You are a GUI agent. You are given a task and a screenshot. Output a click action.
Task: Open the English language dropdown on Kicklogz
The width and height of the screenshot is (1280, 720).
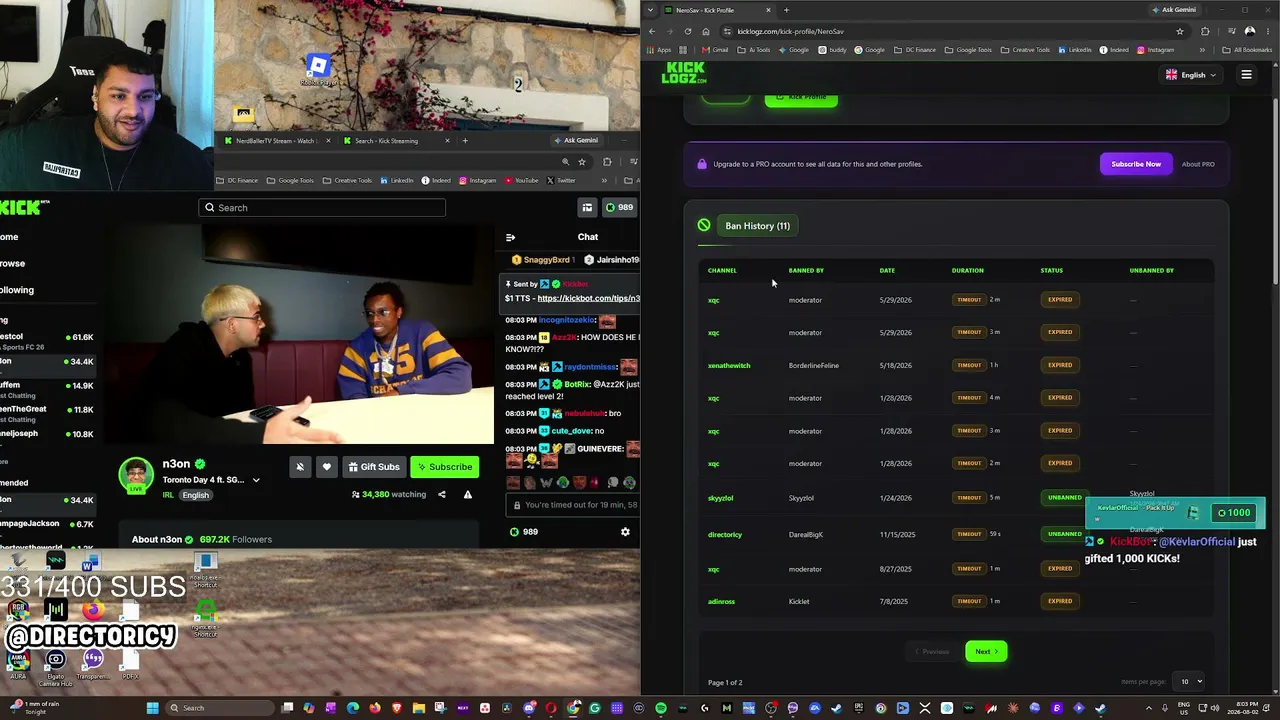tap(1190, 75)
